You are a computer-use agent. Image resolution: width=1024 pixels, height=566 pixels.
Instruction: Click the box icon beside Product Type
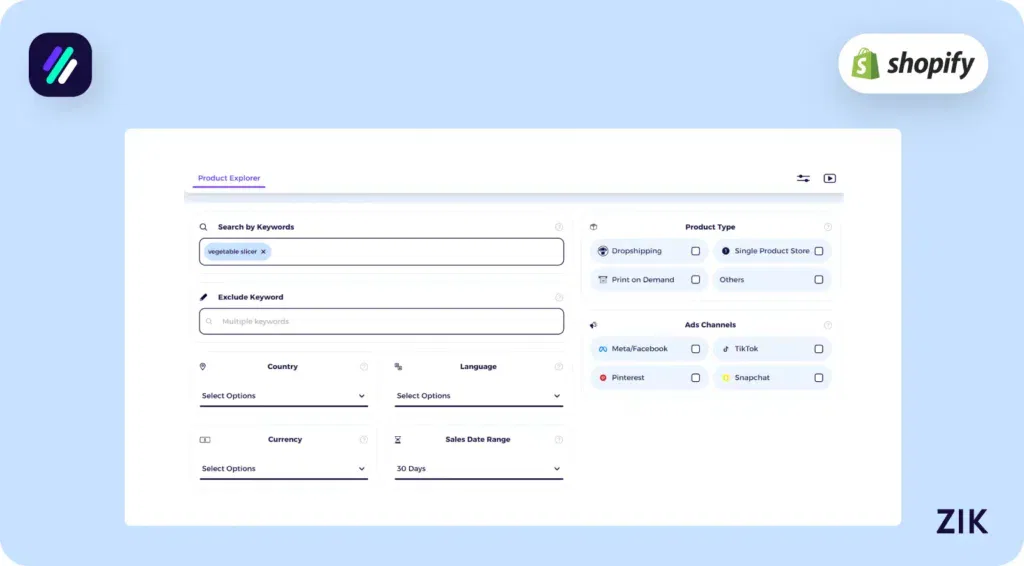[594, 227]
